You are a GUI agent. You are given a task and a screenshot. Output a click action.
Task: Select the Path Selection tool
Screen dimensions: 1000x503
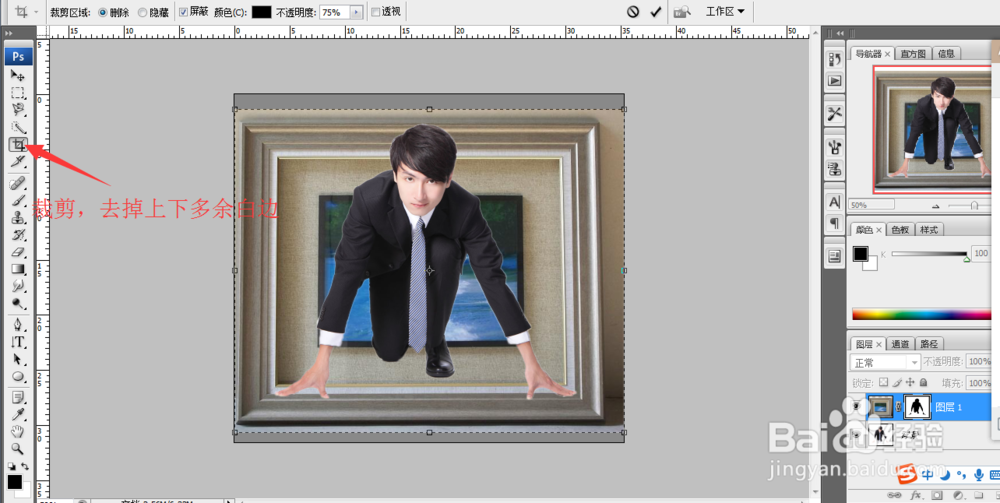pos(18,359)
